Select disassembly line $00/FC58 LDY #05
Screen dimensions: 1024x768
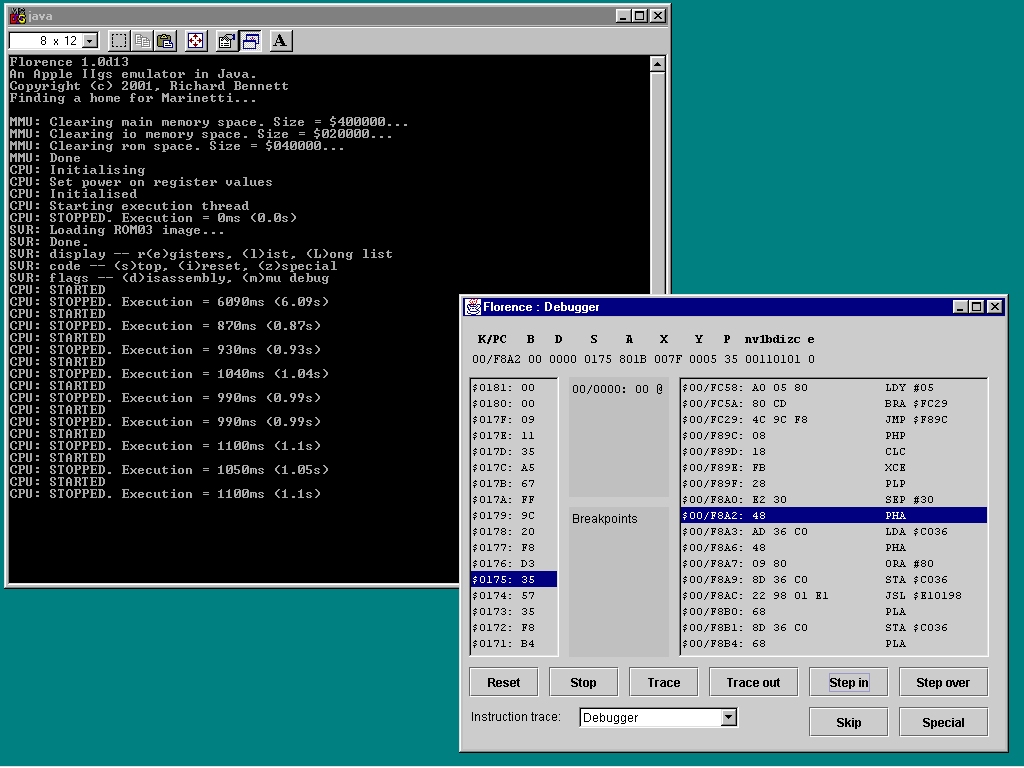(833, 387)
